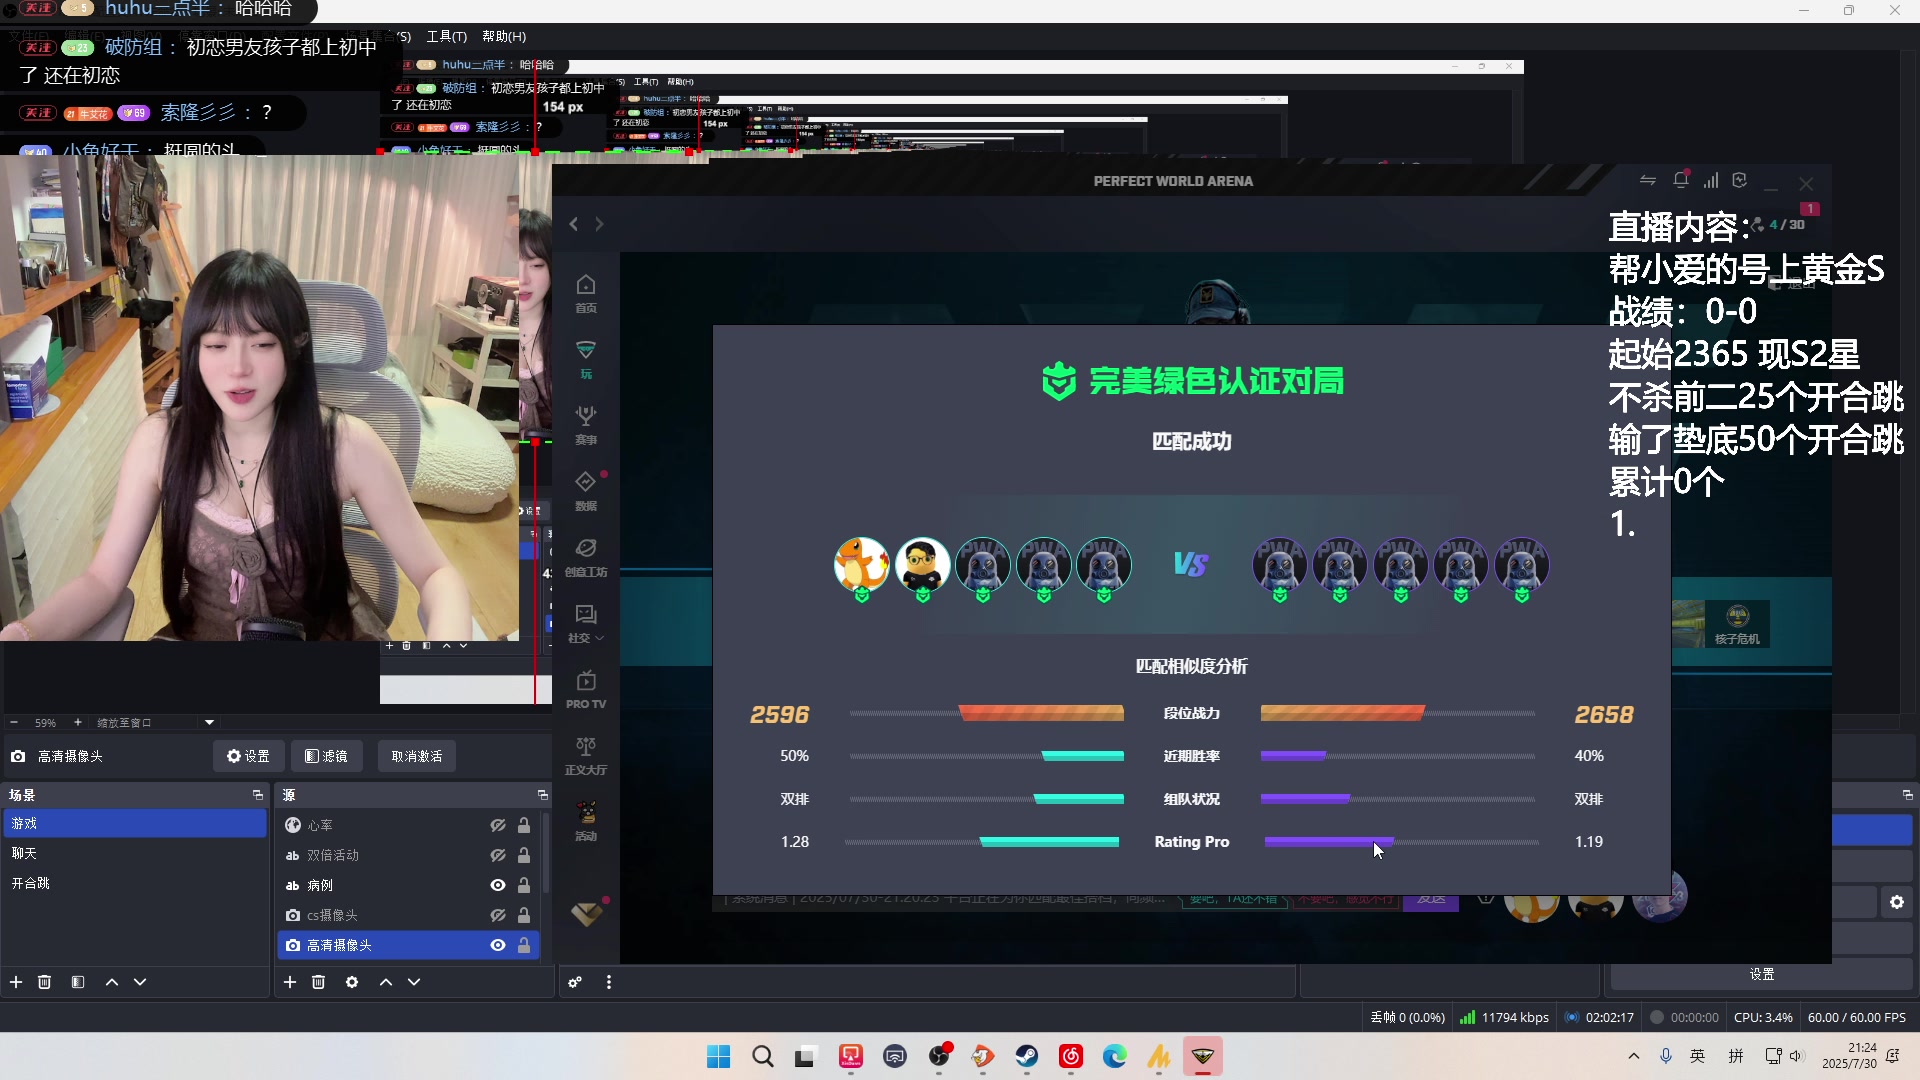
Task: Click arena network signal bars icon
Action: [1711, 180]
